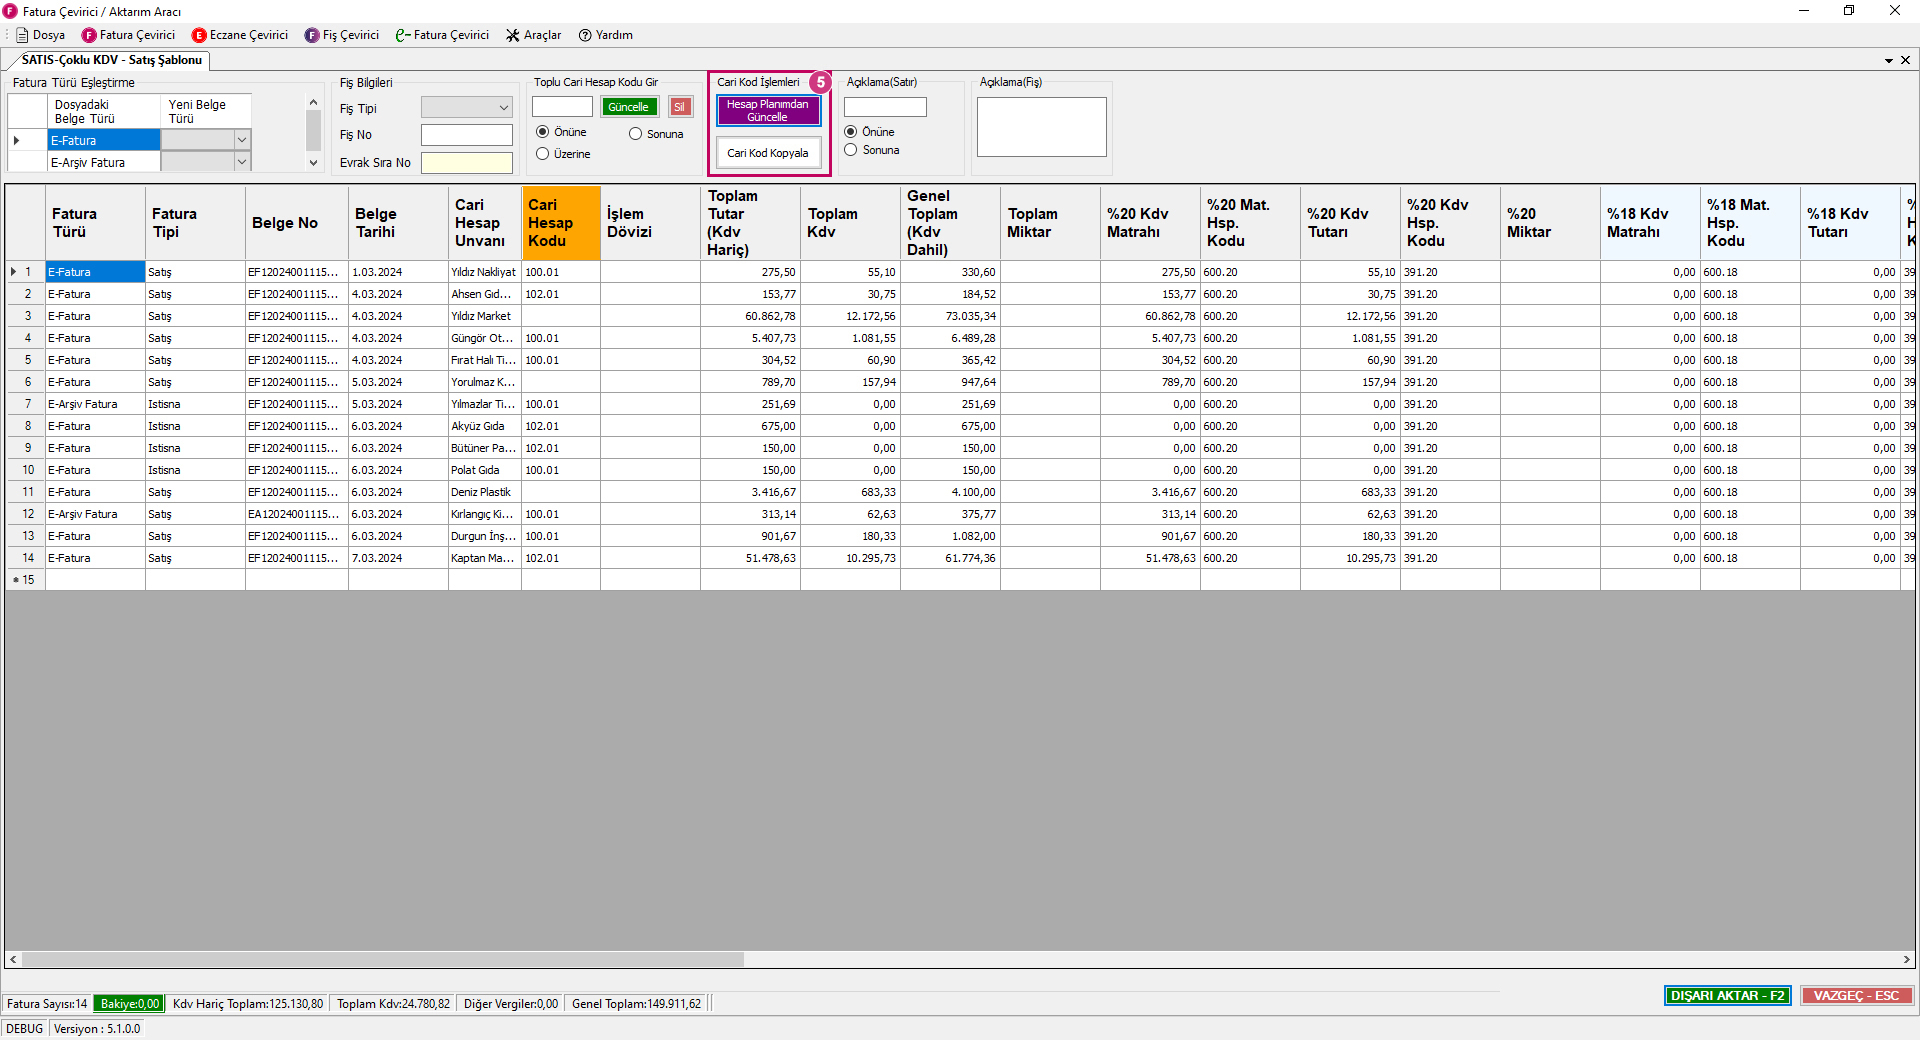
Task: Open the Dosya menu document icon
Action: tap(22, 35)
